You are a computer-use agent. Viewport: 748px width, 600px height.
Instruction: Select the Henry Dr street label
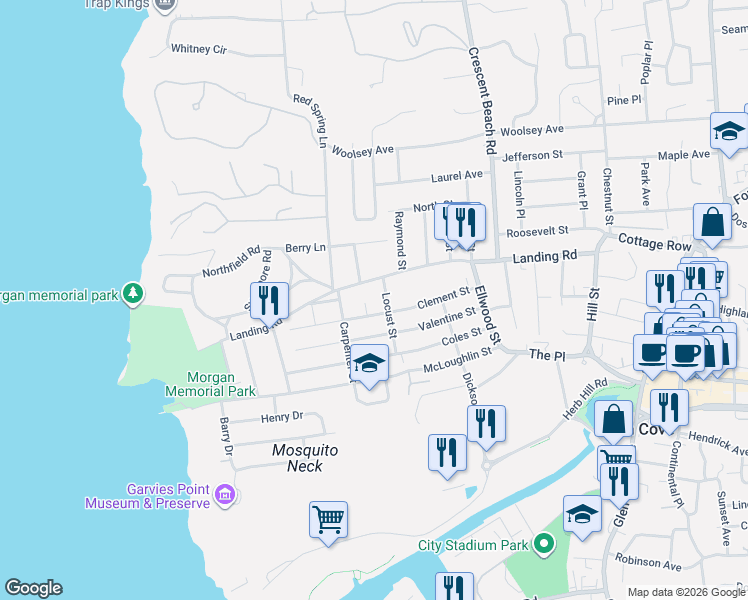coord(282,417)
